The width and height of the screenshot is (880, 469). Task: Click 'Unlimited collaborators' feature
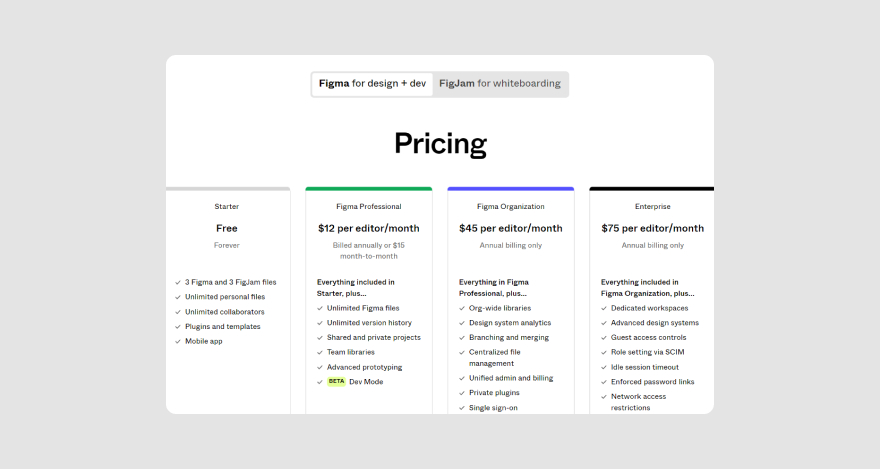(224, 312)
